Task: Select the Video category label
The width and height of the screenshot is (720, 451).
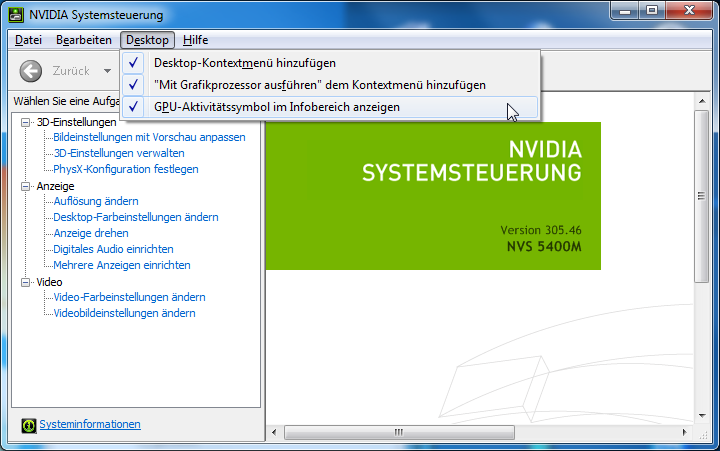Action: pyautogui.click(x=50, y=282)
